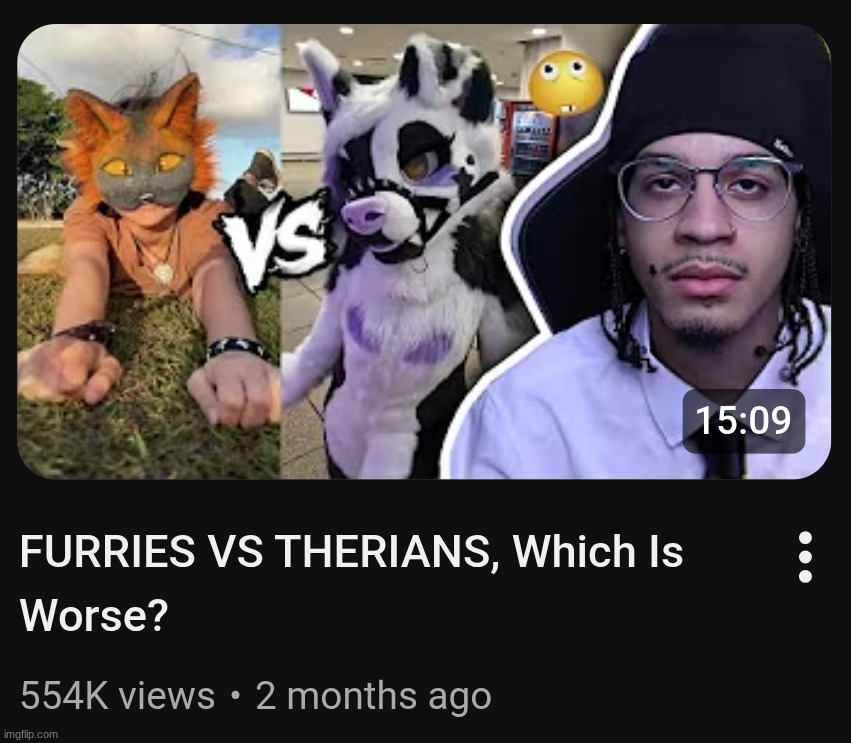Screen dimensions: 851x743
Task: Open the three-dot more options menu
Action: click(x=805, y=557)
